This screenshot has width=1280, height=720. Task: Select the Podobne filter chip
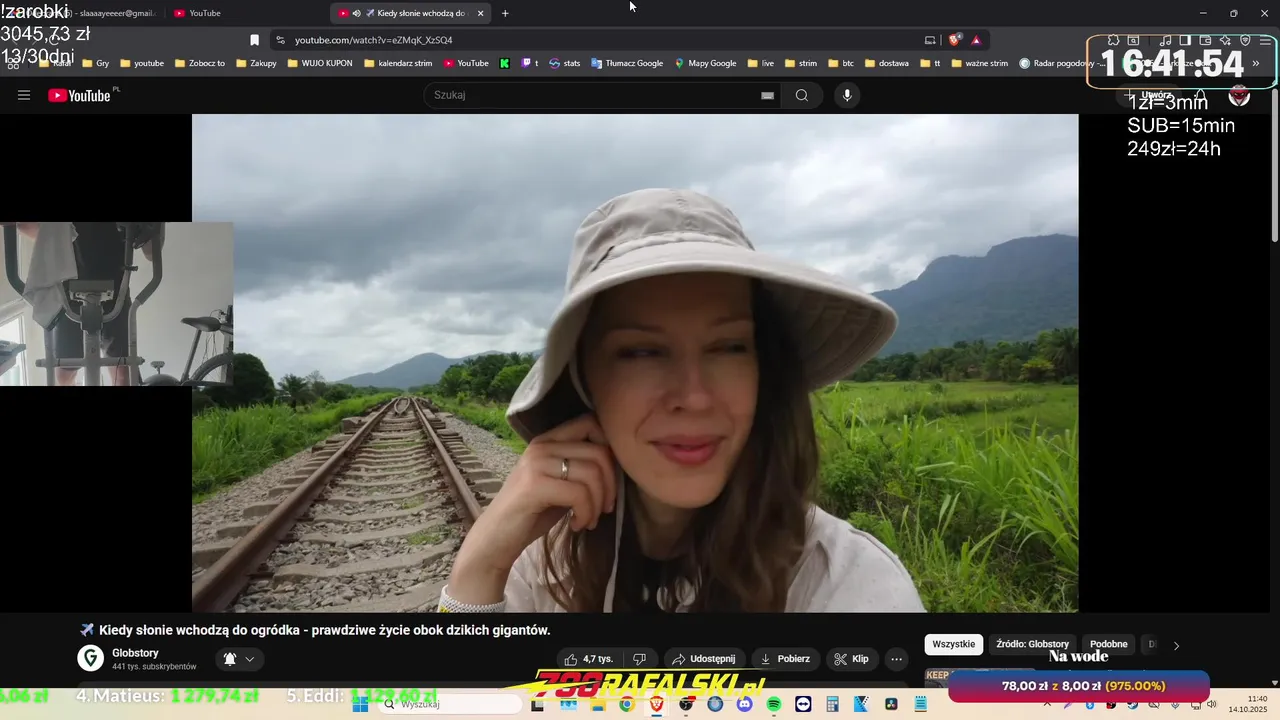tap(1108, 644)
